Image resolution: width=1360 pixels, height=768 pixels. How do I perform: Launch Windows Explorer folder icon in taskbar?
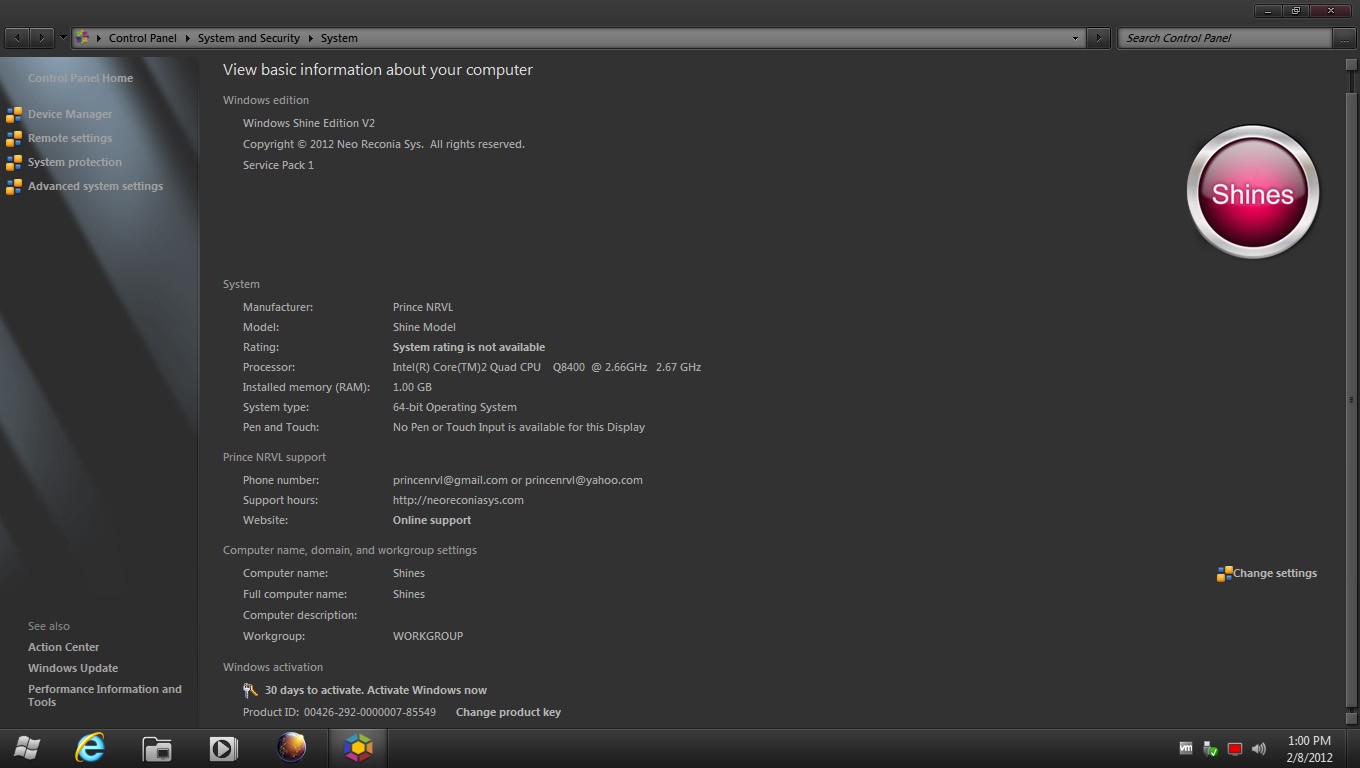tap(157, 748)
